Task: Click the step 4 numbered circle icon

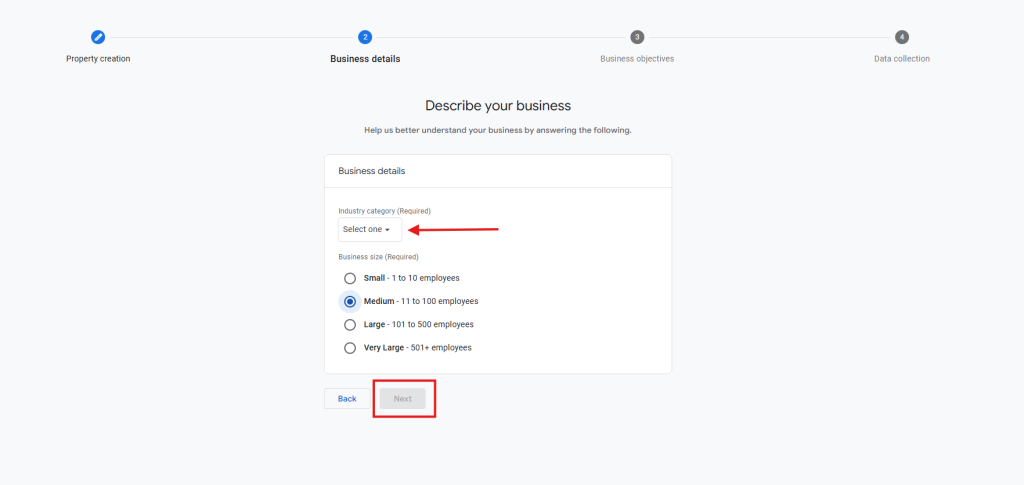Action: [x=902, y=37]
